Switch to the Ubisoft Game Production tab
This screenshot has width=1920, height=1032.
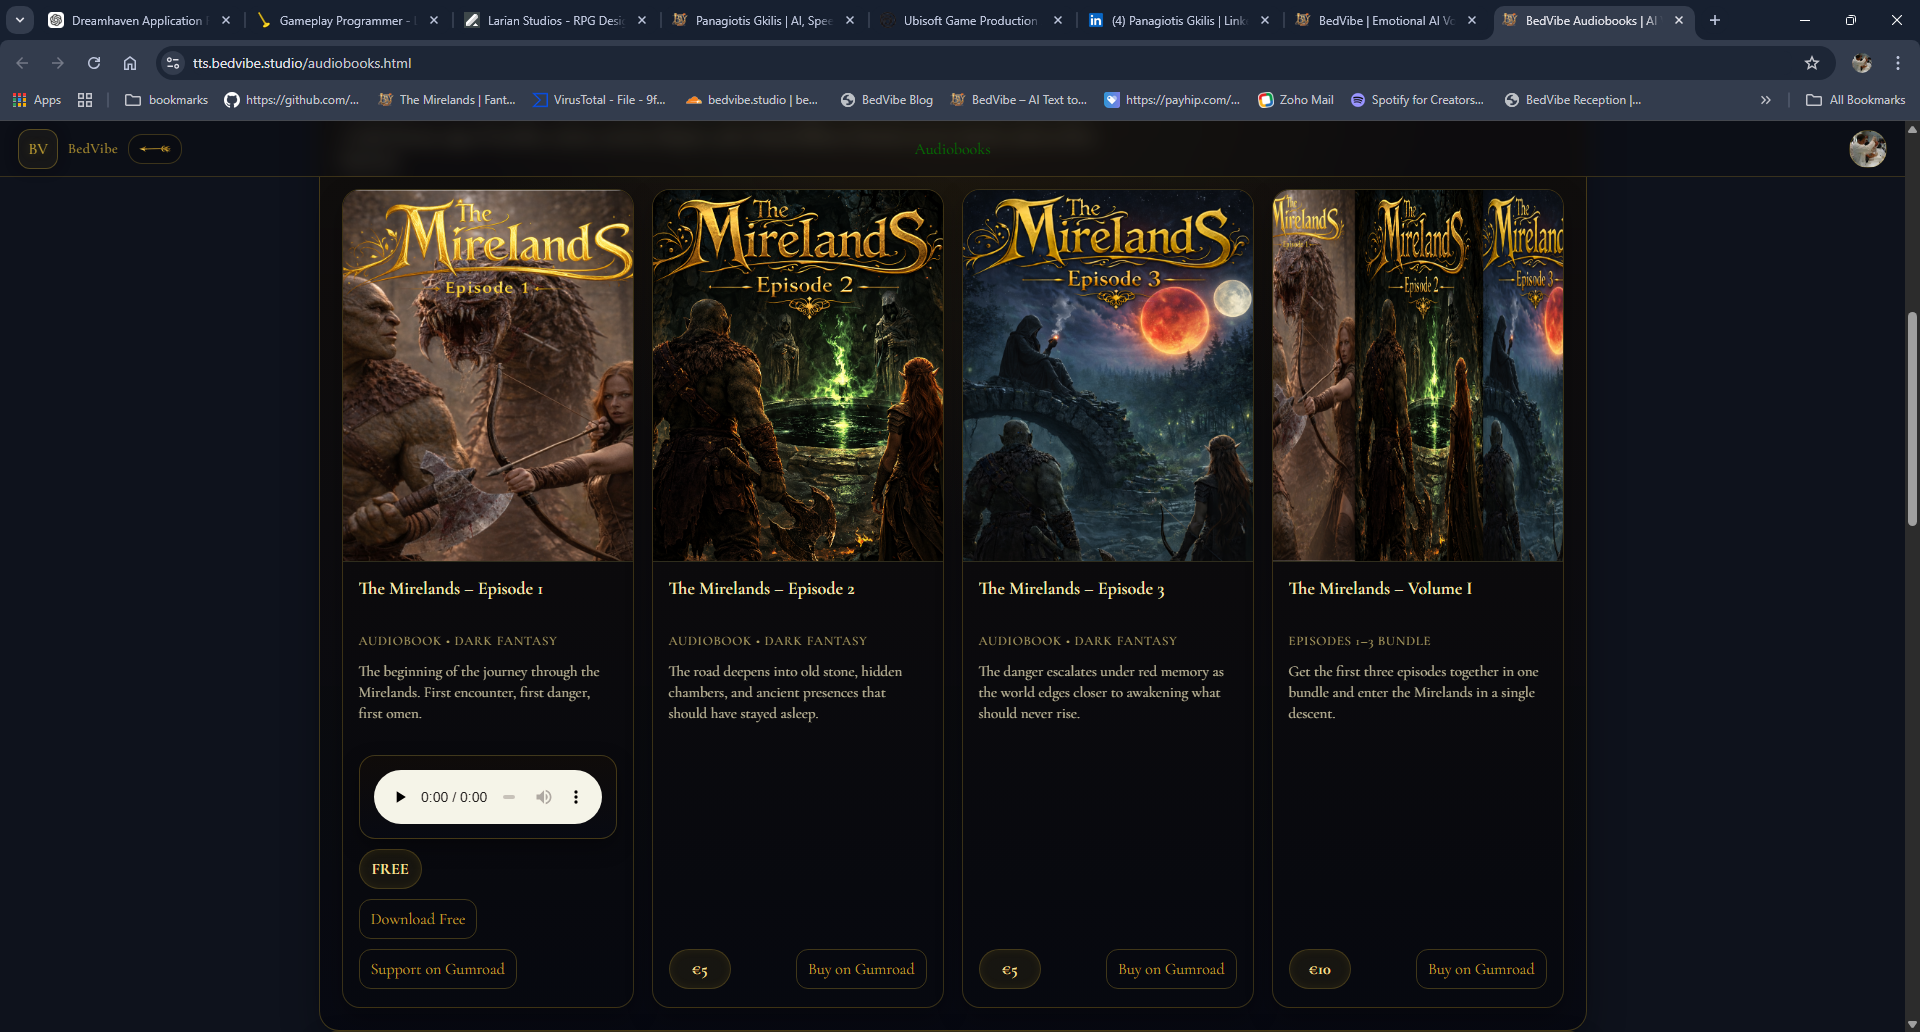coord(972,20)
